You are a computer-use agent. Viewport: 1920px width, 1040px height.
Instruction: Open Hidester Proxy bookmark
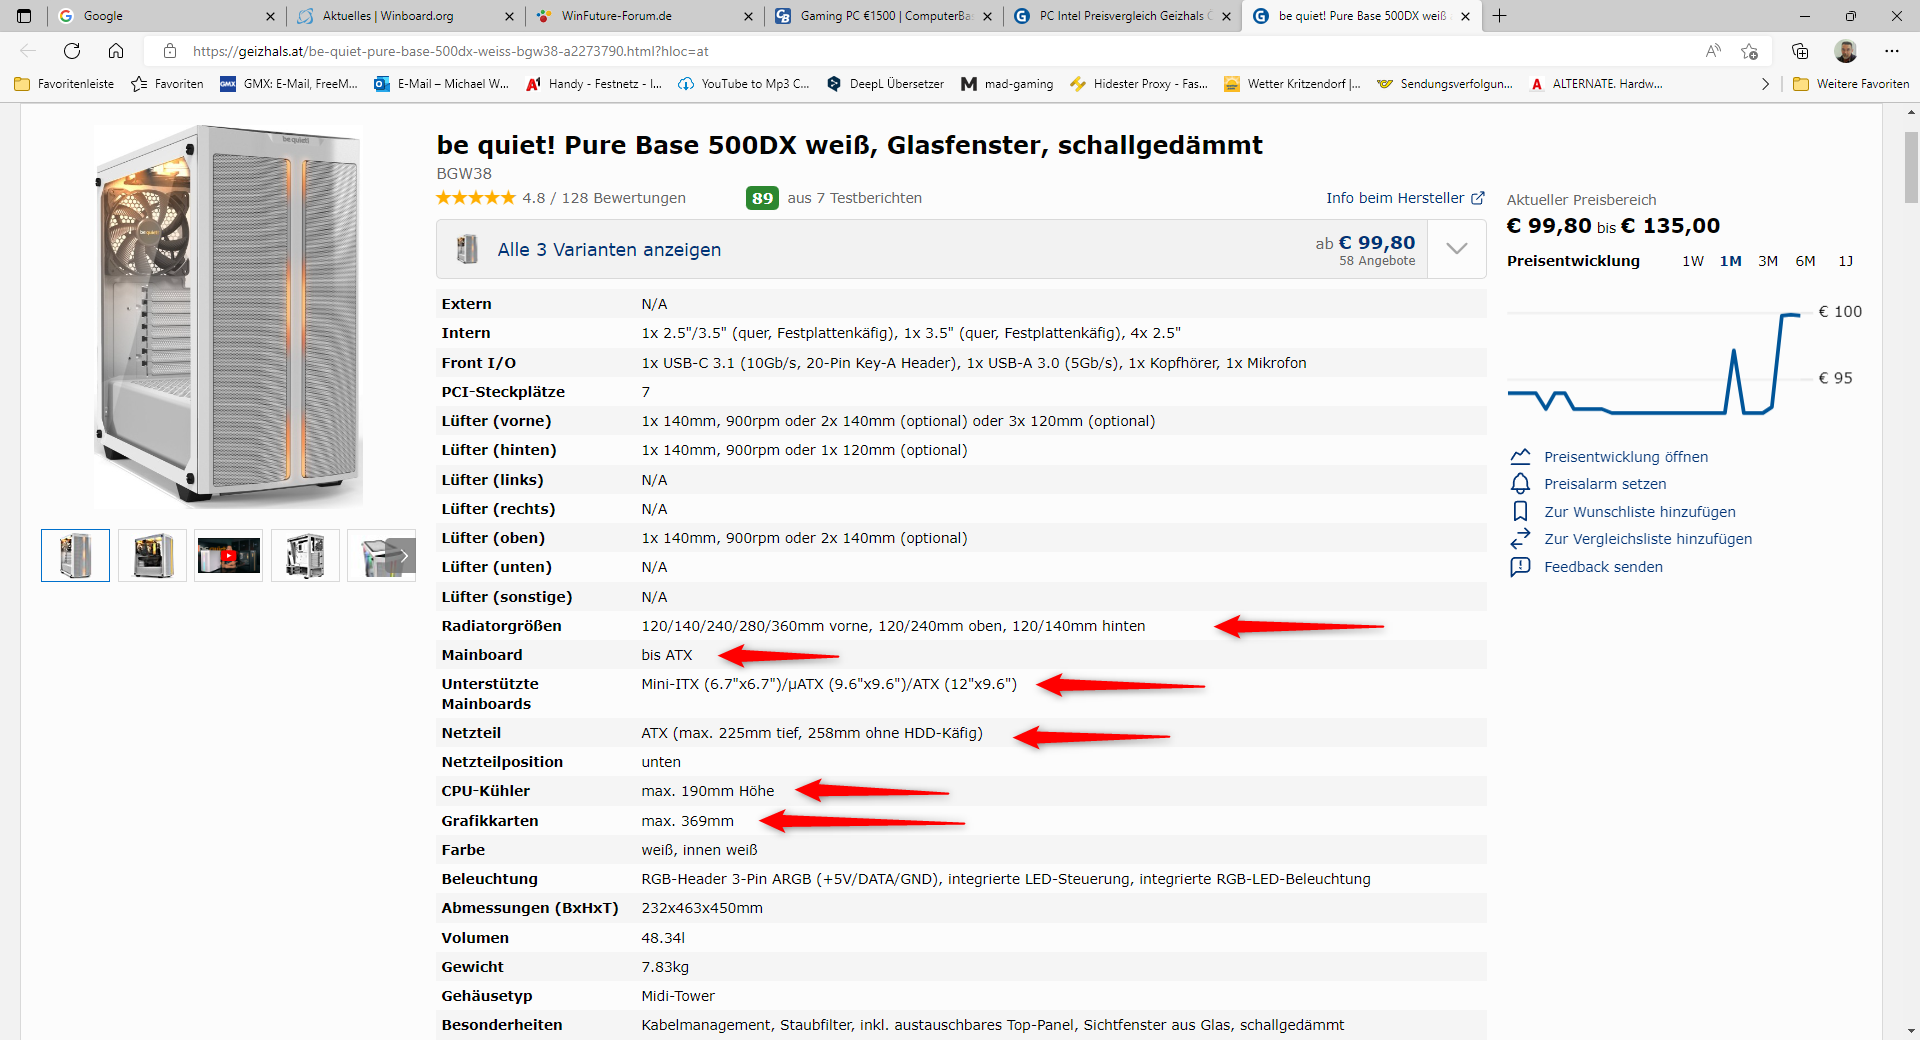click(1139, 84)
